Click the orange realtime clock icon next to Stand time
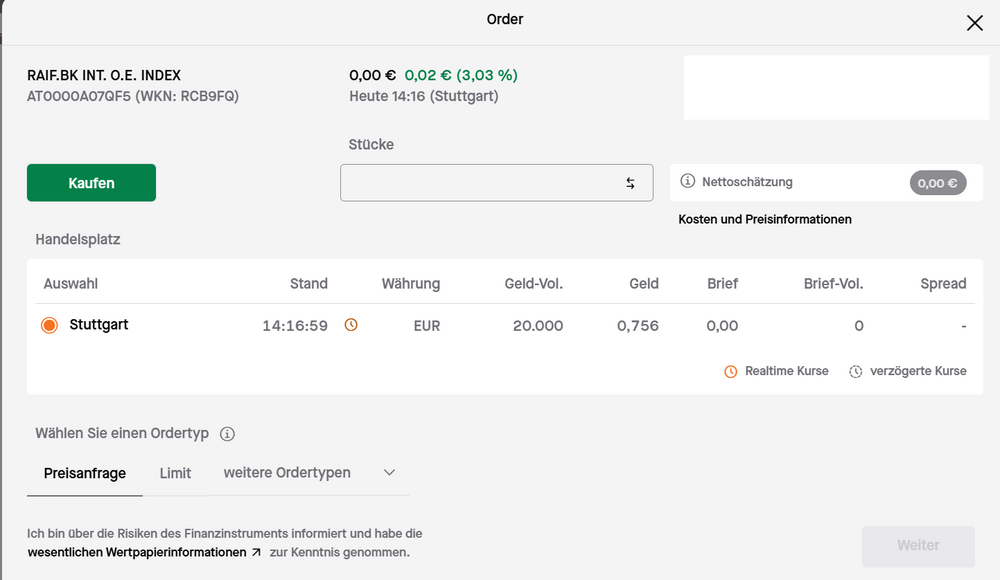This screenshot has height=580, width=1000. (x=351, y=325)
